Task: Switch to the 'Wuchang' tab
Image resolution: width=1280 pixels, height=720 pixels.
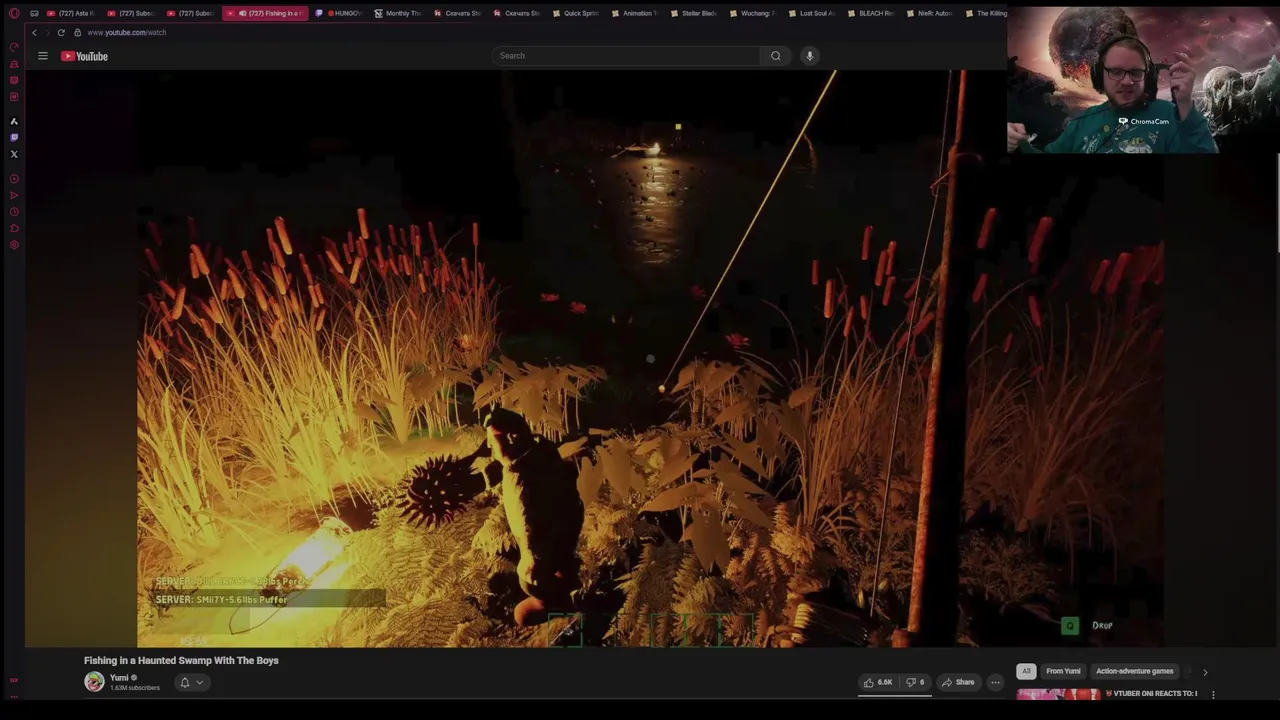Action: (753, 13)
